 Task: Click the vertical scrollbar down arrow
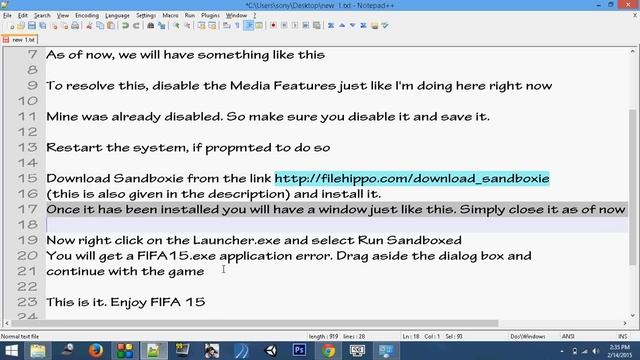coord(633,315)
